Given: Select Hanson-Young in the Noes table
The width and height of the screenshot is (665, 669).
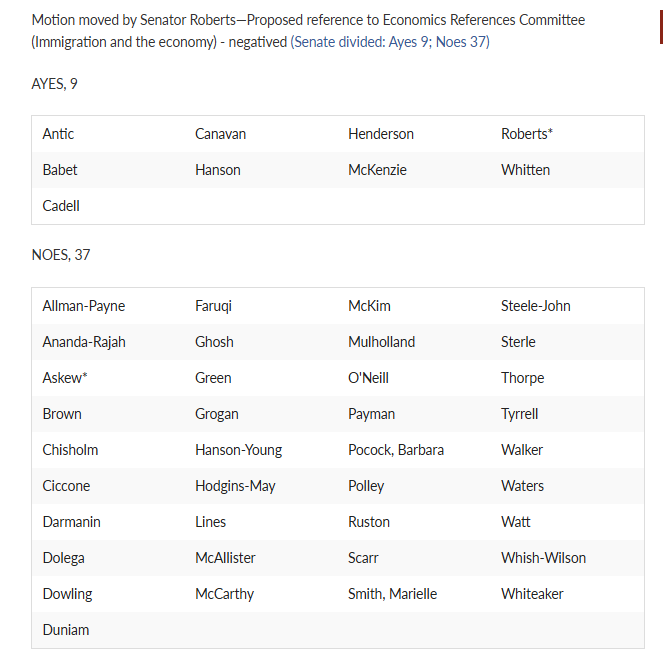Looking at the screenshot, I should 238,450.
